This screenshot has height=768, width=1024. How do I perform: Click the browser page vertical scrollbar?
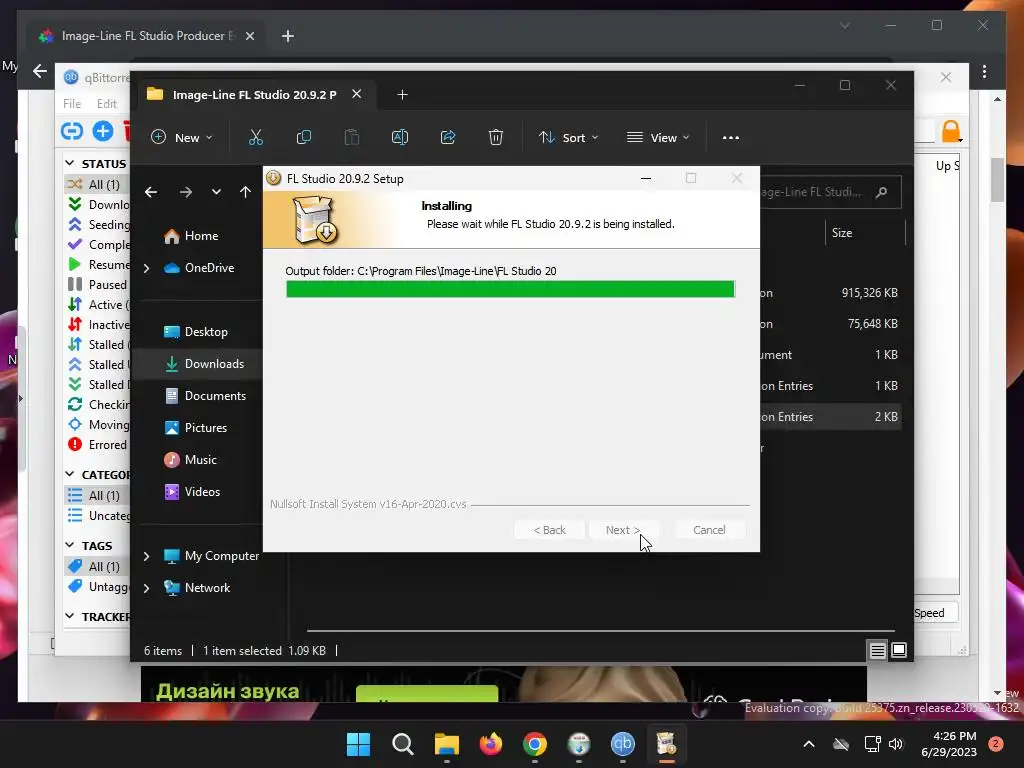tap(997, 180)
